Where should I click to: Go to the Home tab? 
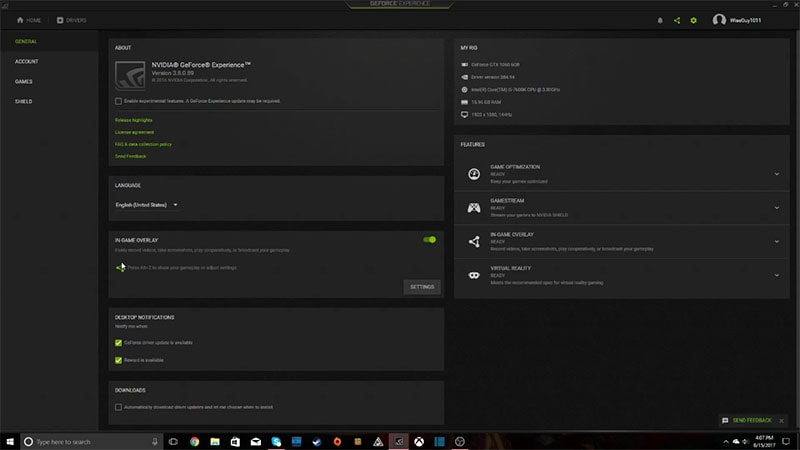pyautogui.click(x=29, y=20)
